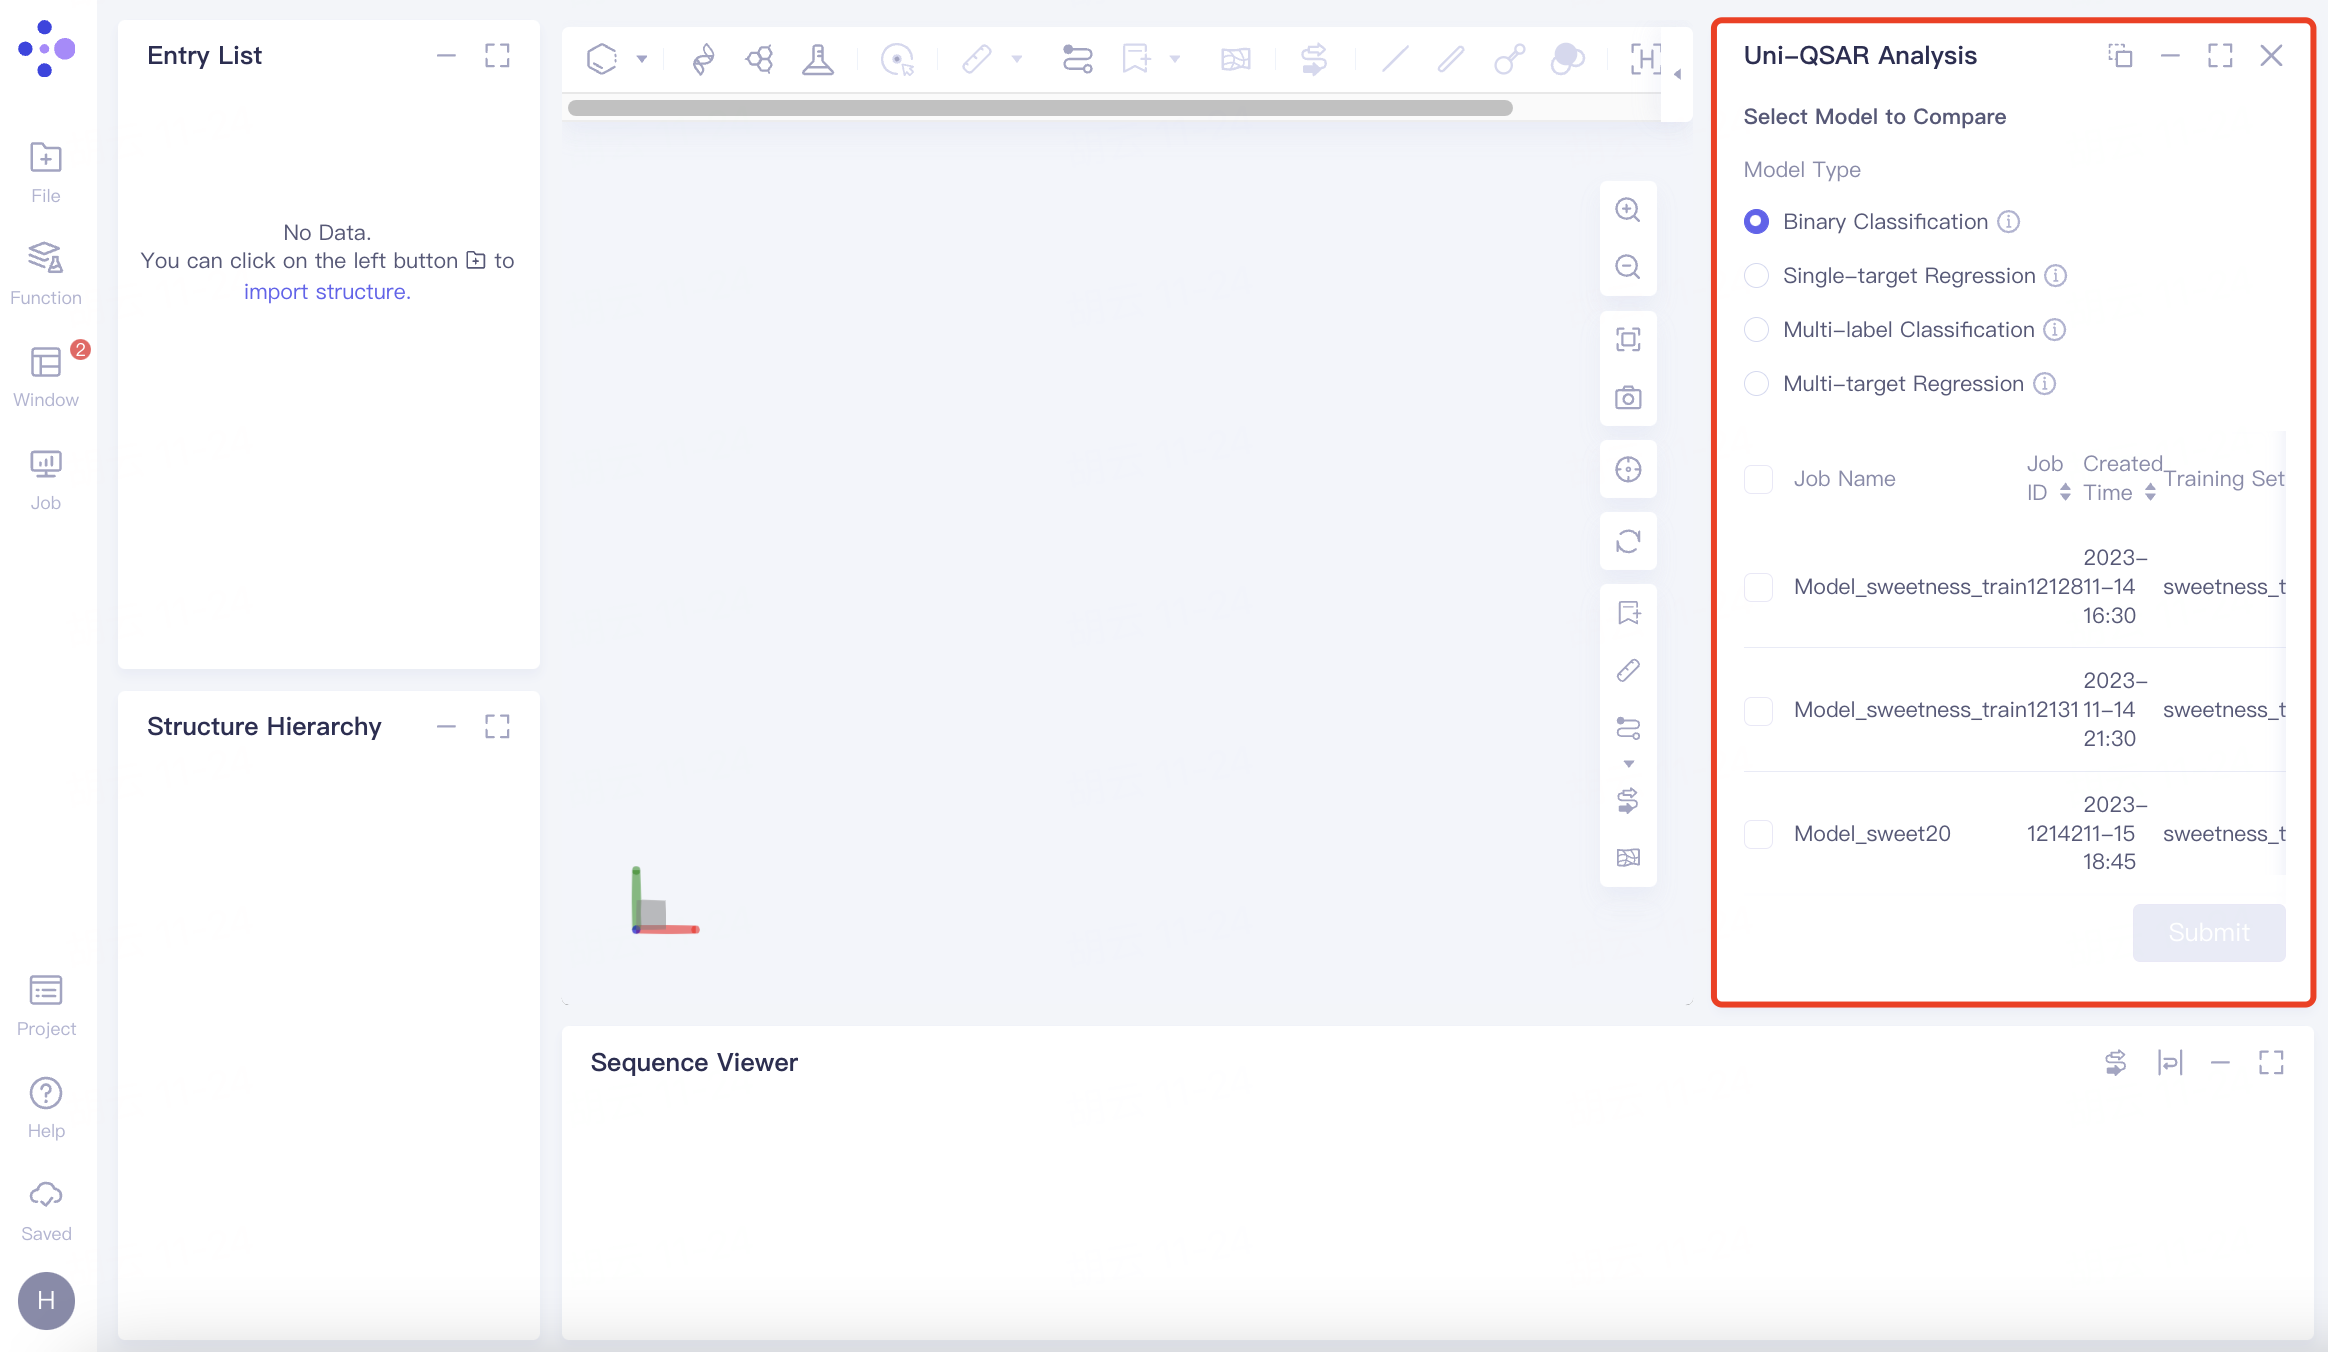Select Single-target Regression model type
The height and width of the screenshot is (1352, 2328).
[x=1756, y=276]
